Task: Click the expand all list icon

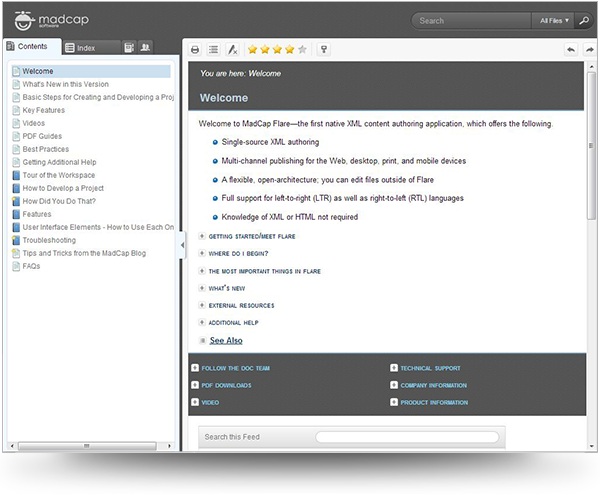Action: pyautogui.click(x=214, y=50)
